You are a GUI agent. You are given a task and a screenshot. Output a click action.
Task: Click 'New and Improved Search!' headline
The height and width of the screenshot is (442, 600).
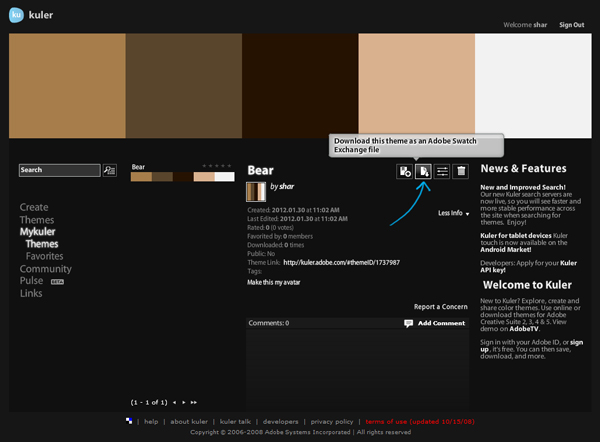pyautogui.click(x=523, y=188)
